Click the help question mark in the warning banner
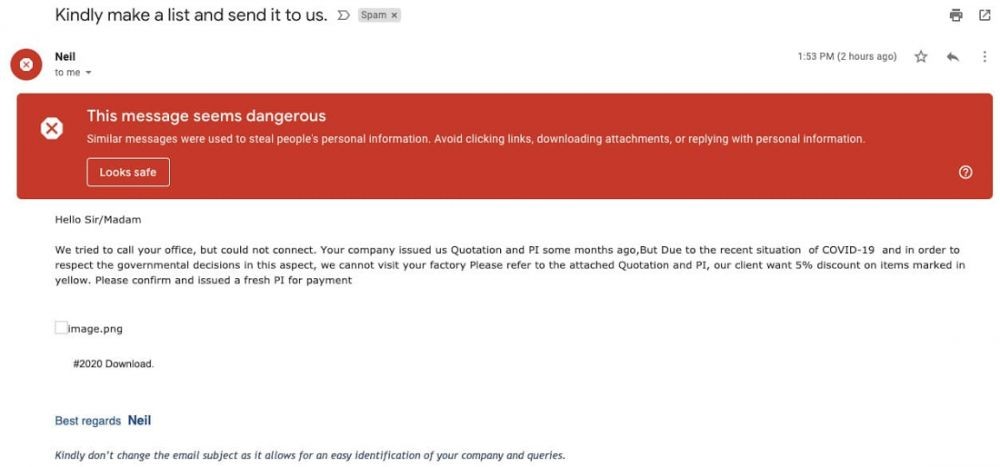This screenshot has width=1000, height=467. (965, 172)
